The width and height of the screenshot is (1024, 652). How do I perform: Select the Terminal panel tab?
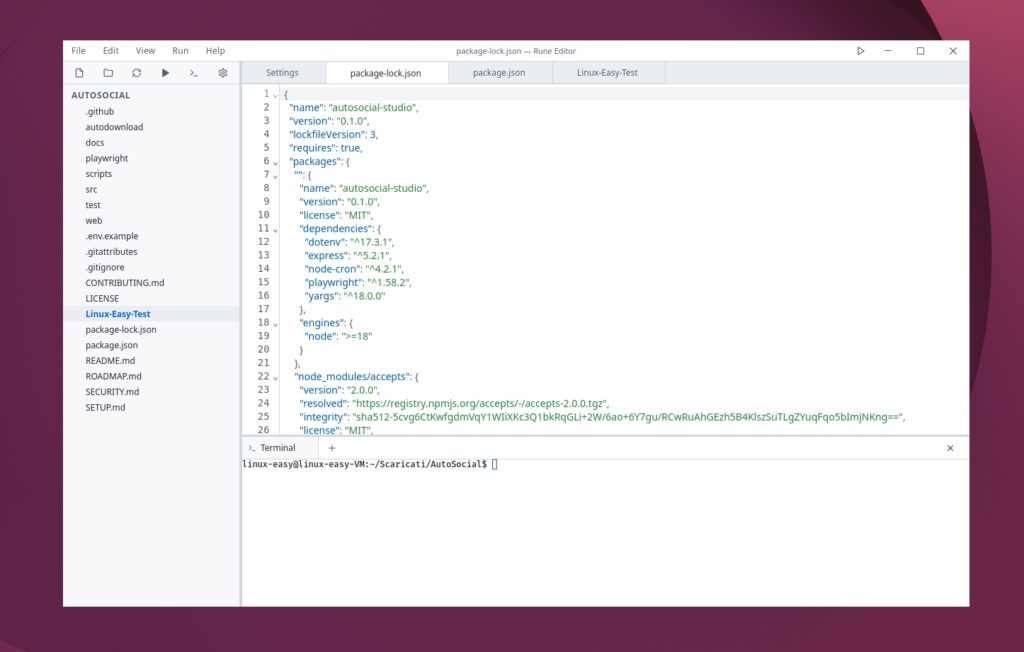(x=278, y=448)
